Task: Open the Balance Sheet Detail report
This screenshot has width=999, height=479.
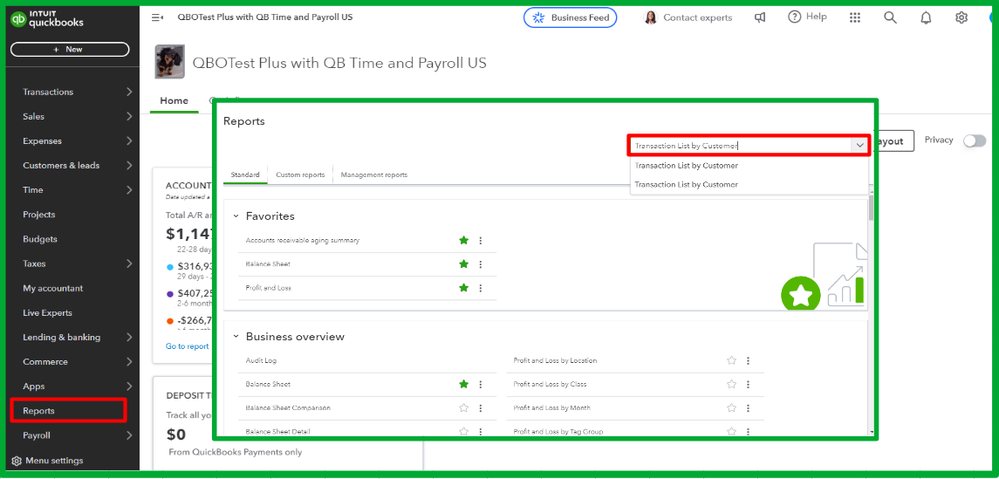Action: [x=278, y=431]
